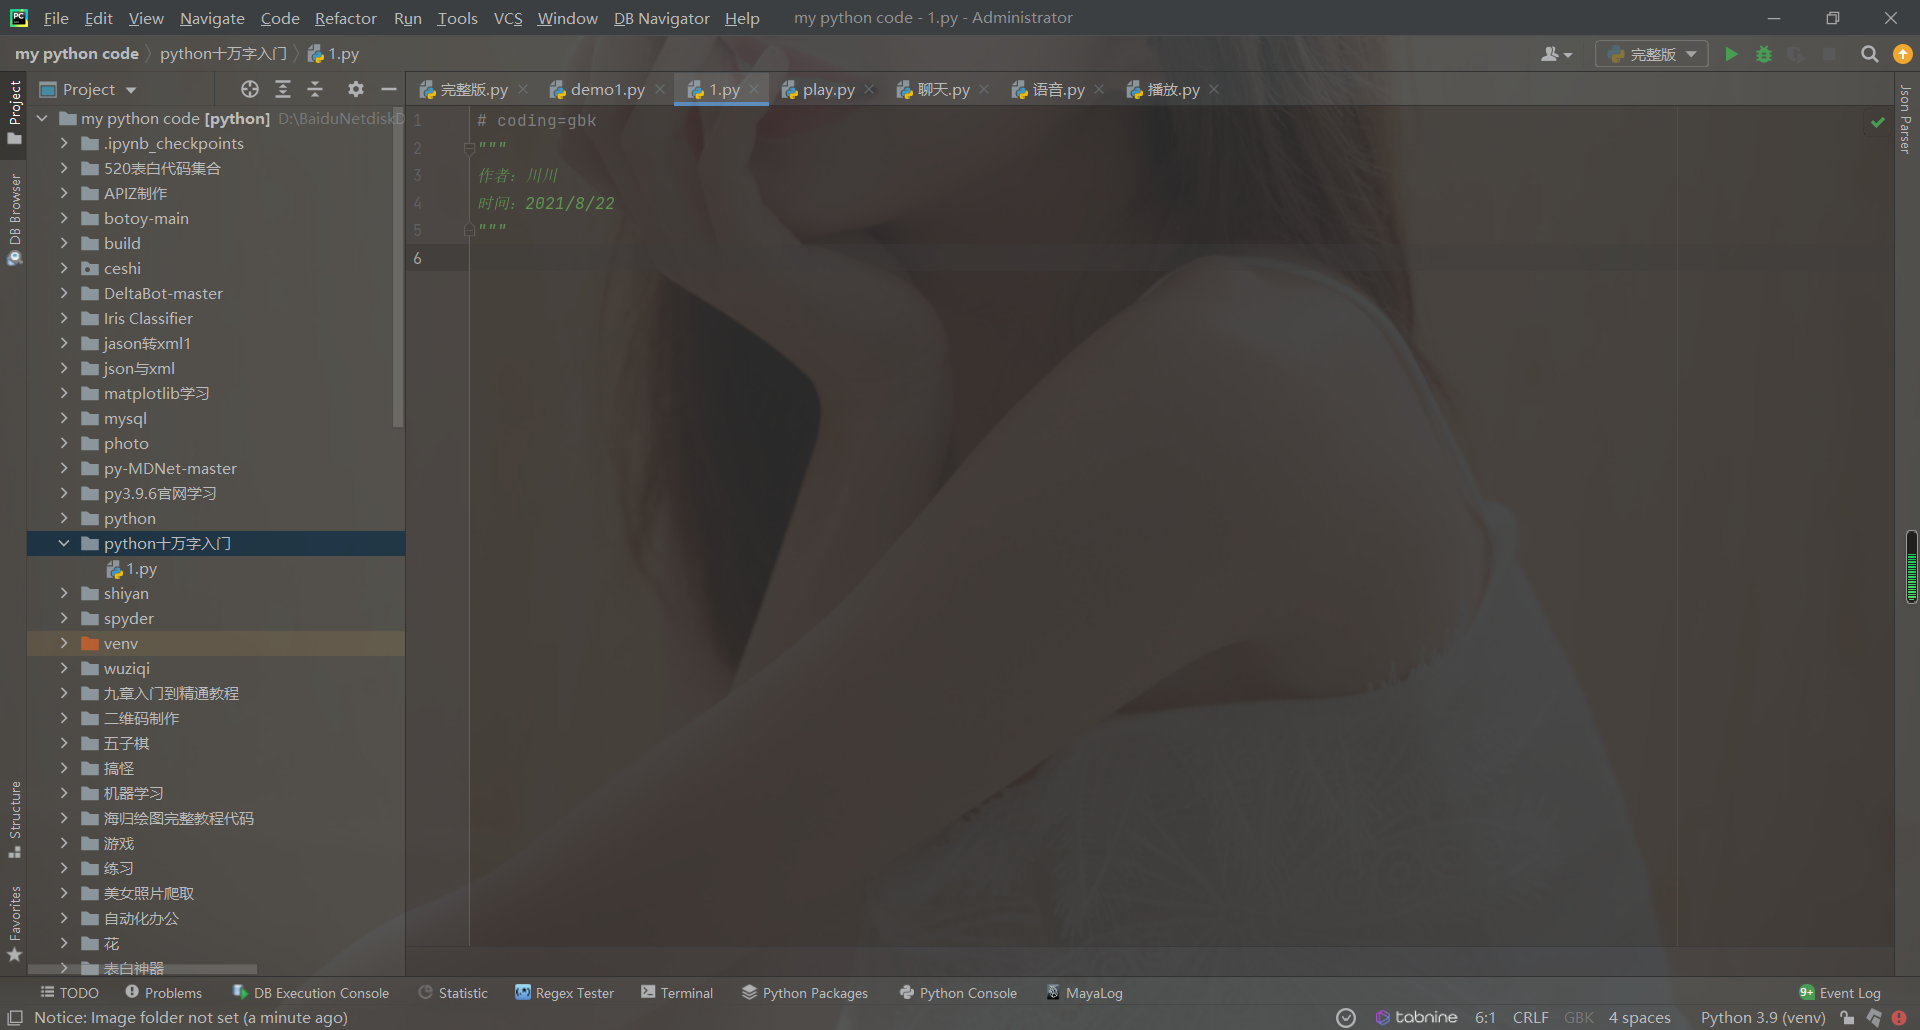
Task: Expand the DeltaBot-master folder
Action: point(64,293)
